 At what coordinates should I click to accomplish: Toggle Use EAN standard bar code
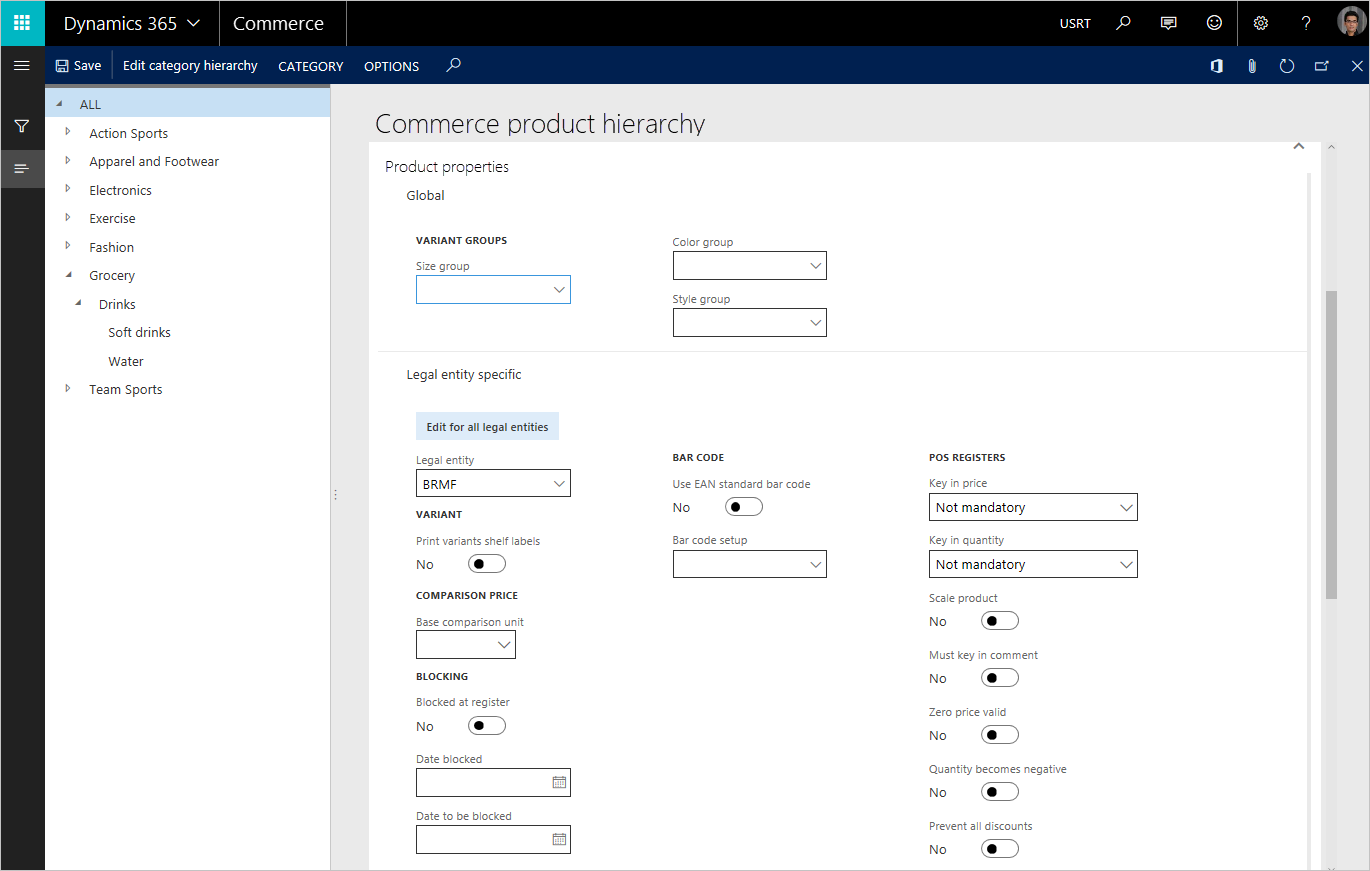click(743, 506)
